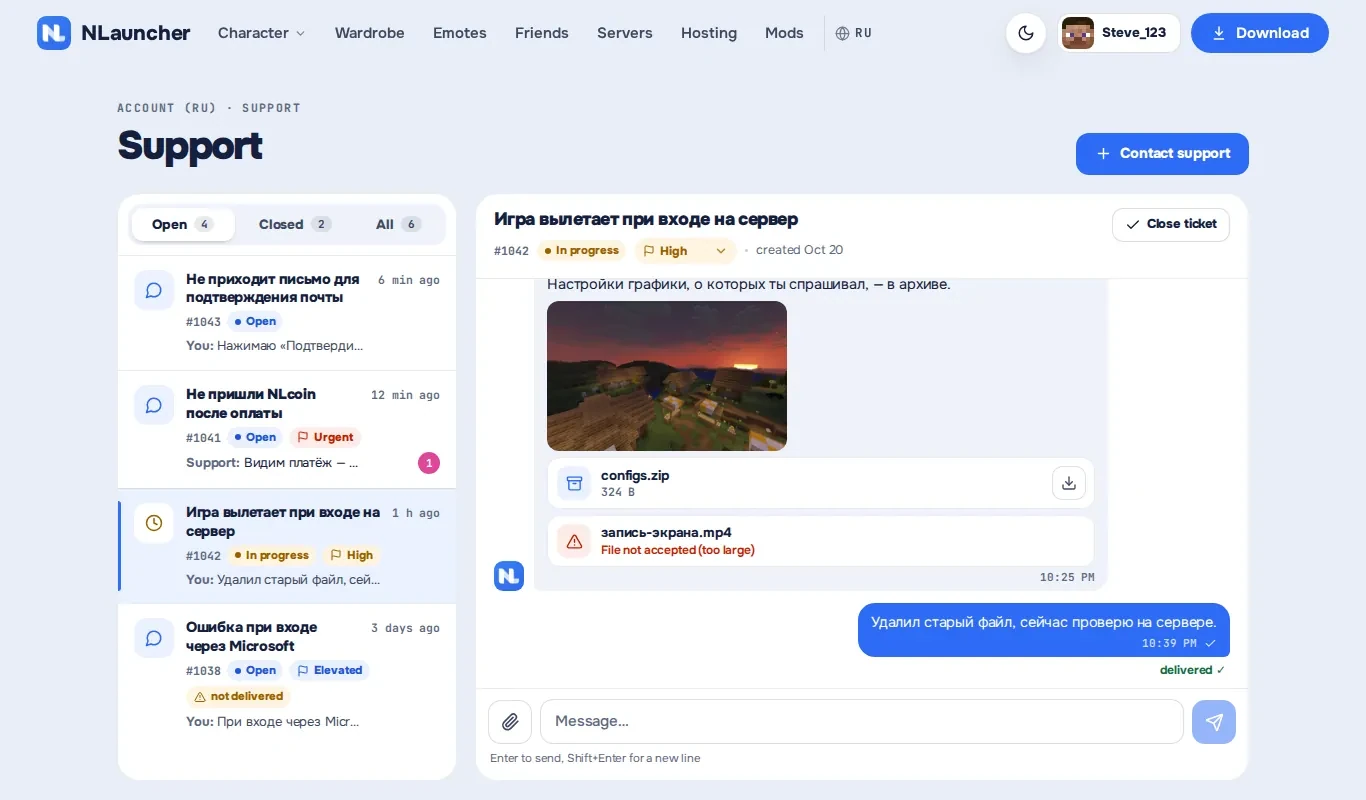Click the Urgent flag on ticket #1041
Viewport: 1366px width, 800px height.
[326, 437]
